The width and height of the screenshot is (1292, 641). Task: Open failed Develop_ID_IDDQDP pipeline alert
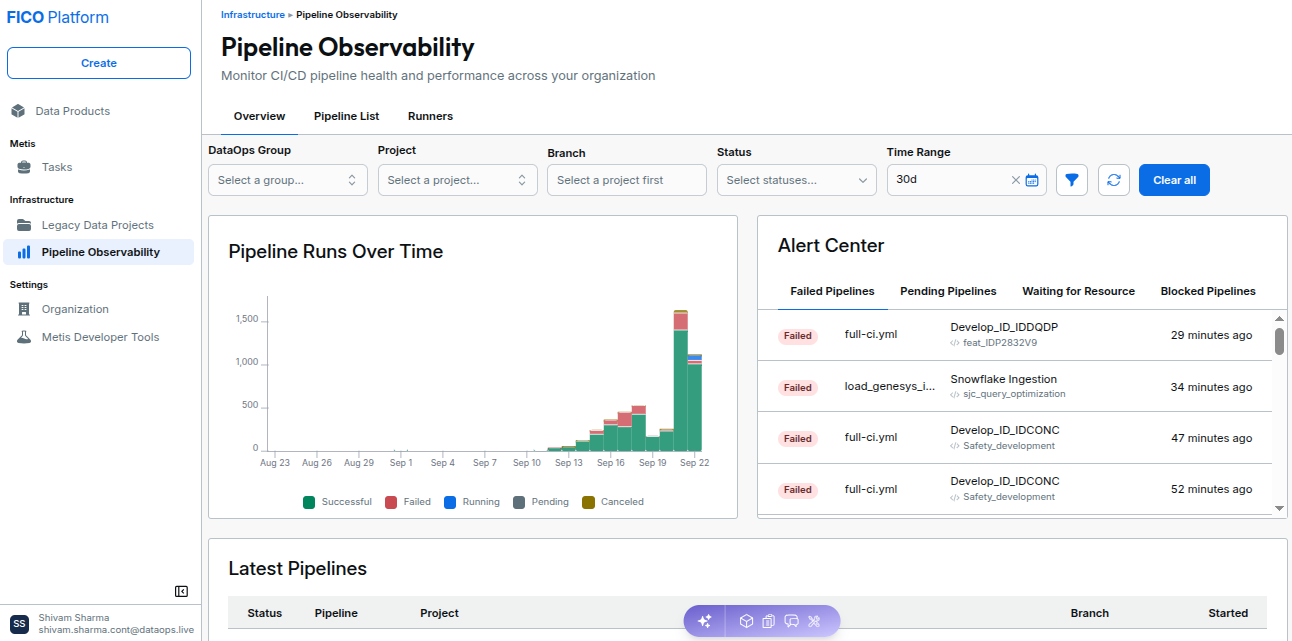1015,335
